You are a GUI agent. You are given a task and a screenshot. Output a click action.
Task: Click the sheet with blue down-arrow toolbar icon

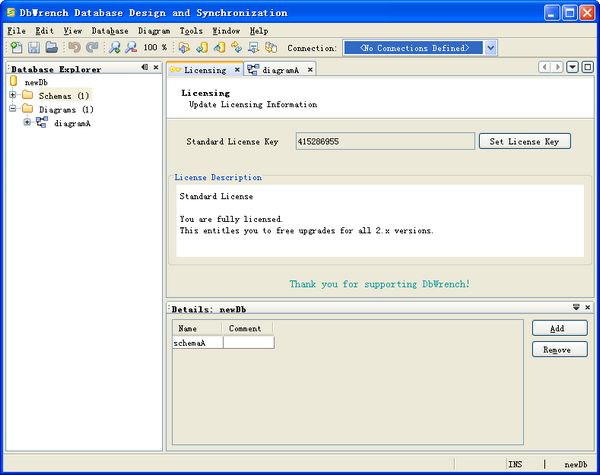[253, 47]
